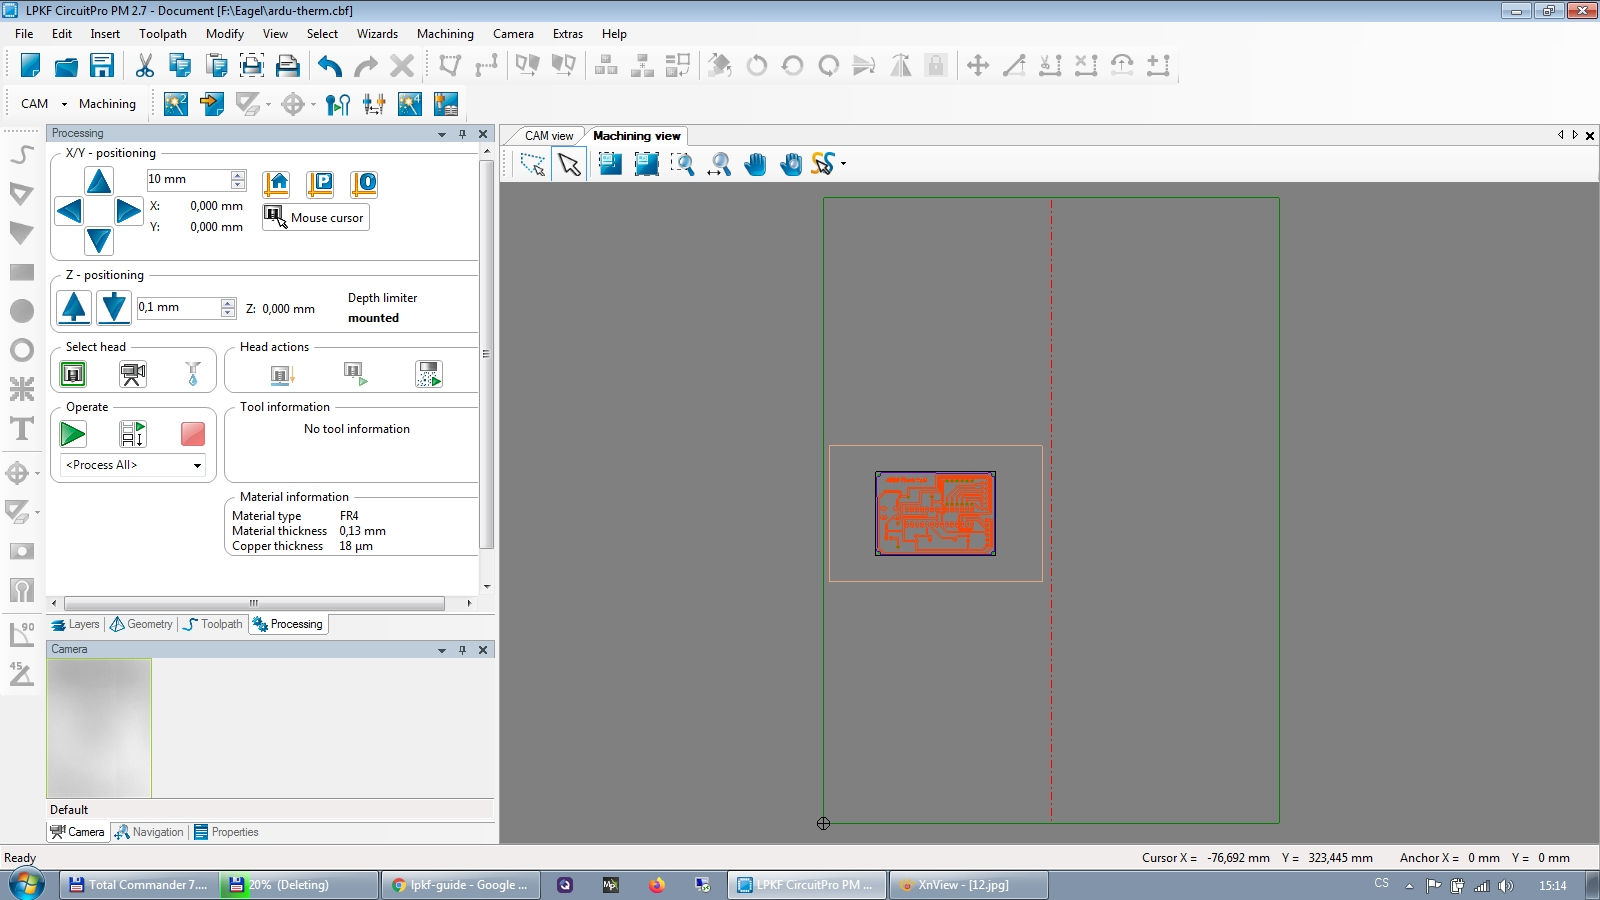The image size is (1600, 900).
Task: Click the step-through processing icon
Action: coord(133,434)
